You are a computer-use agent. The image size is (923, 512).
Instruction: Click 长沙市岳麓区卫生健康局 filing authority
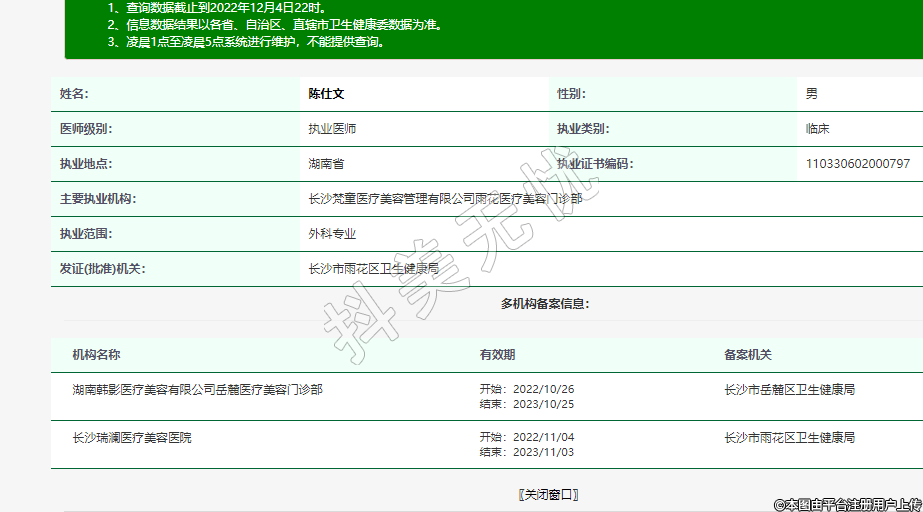tap(789, 390)
